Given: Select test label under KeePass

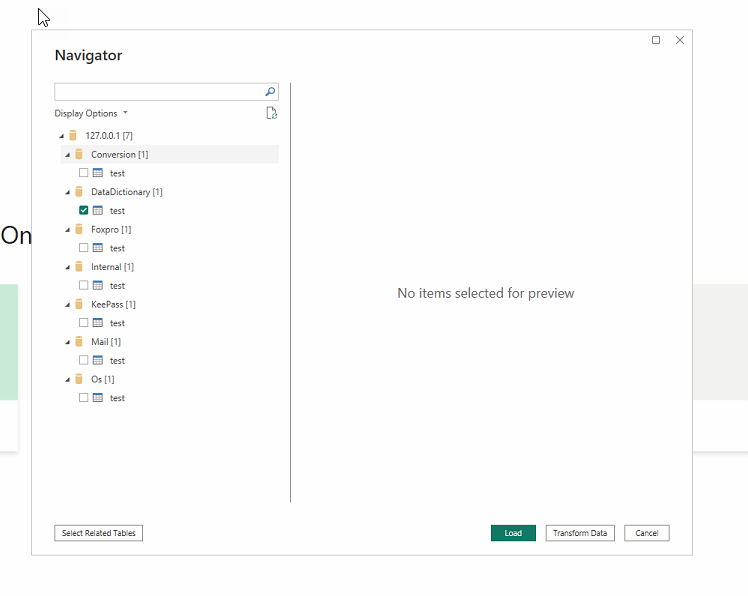Looking at the screenshot, I should click(x=117, y=323).
